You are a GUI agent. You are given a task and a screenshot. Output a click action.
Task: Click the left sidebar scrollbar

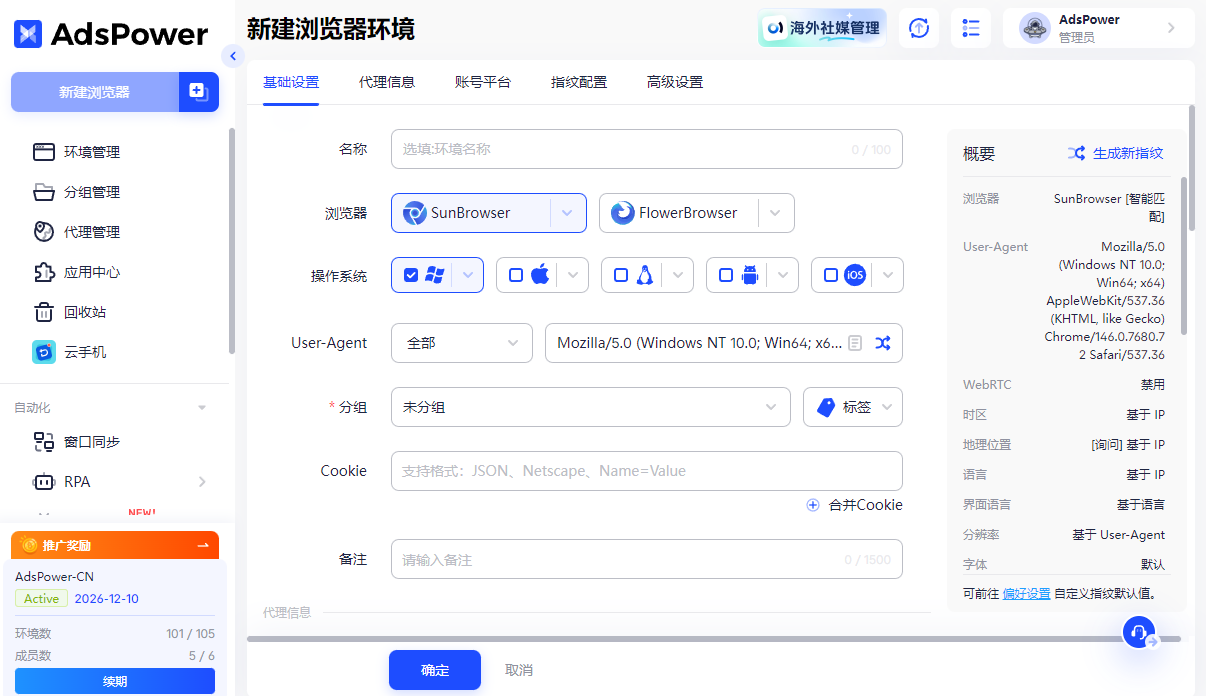(232, 240)
